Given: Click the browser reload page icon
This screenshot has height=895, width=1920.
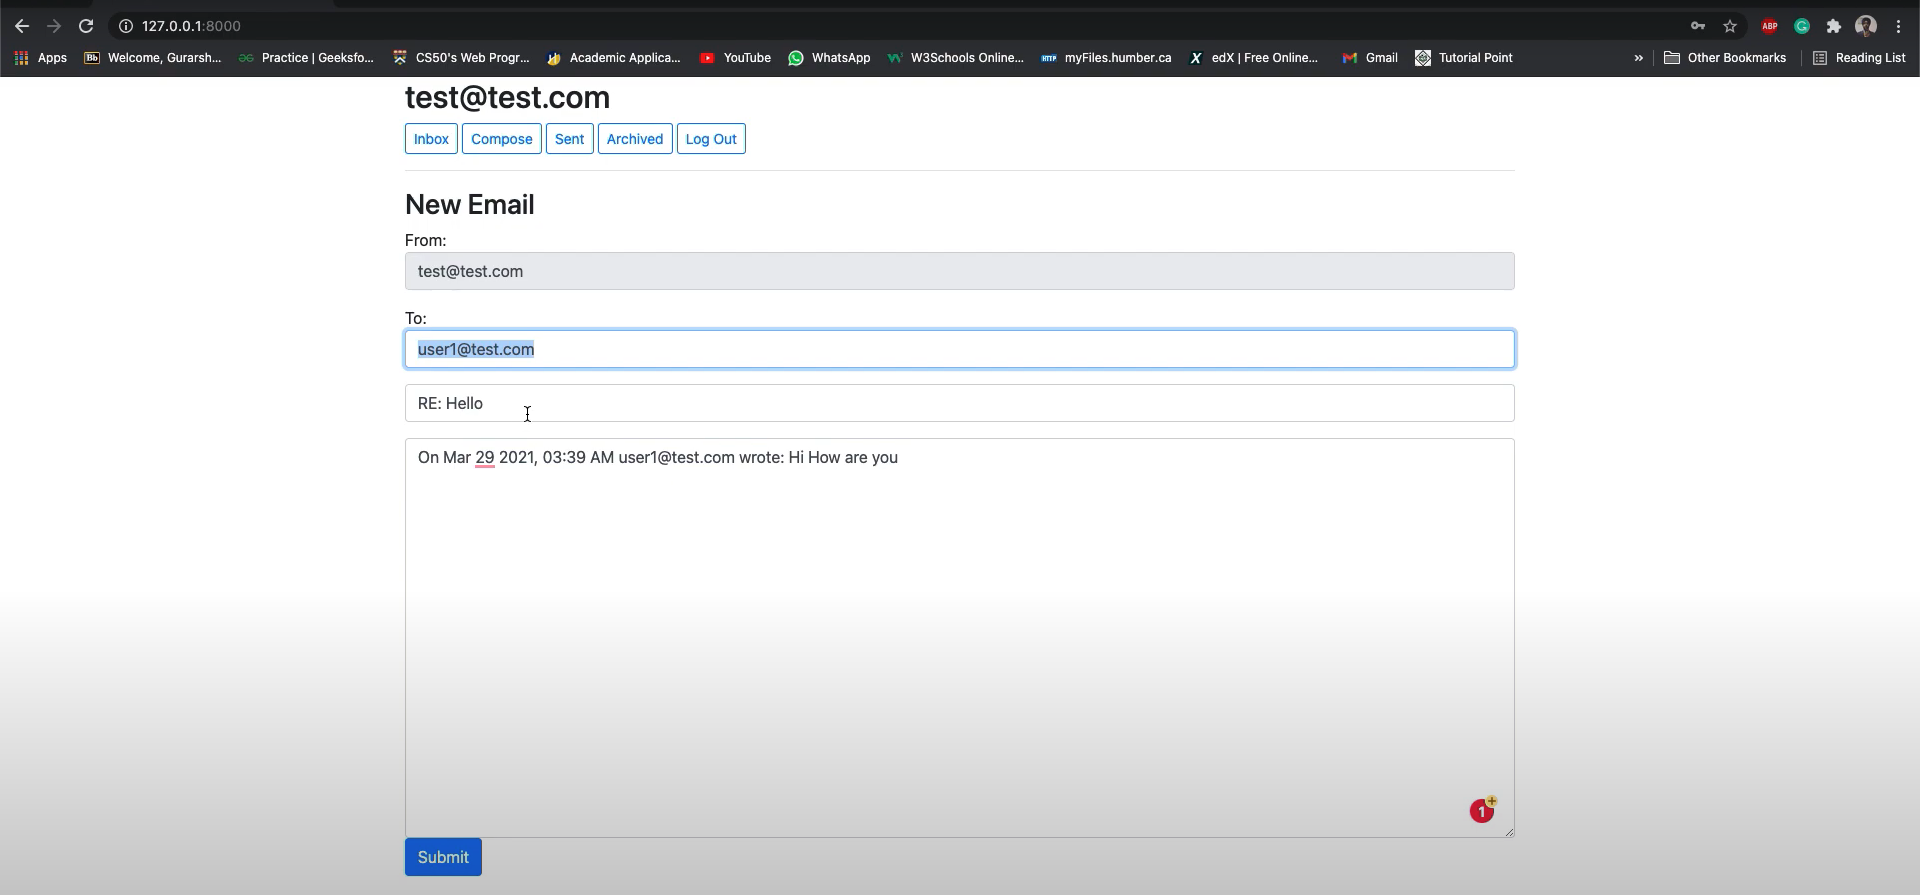Looking at the screenshot, I should [86, 26].
